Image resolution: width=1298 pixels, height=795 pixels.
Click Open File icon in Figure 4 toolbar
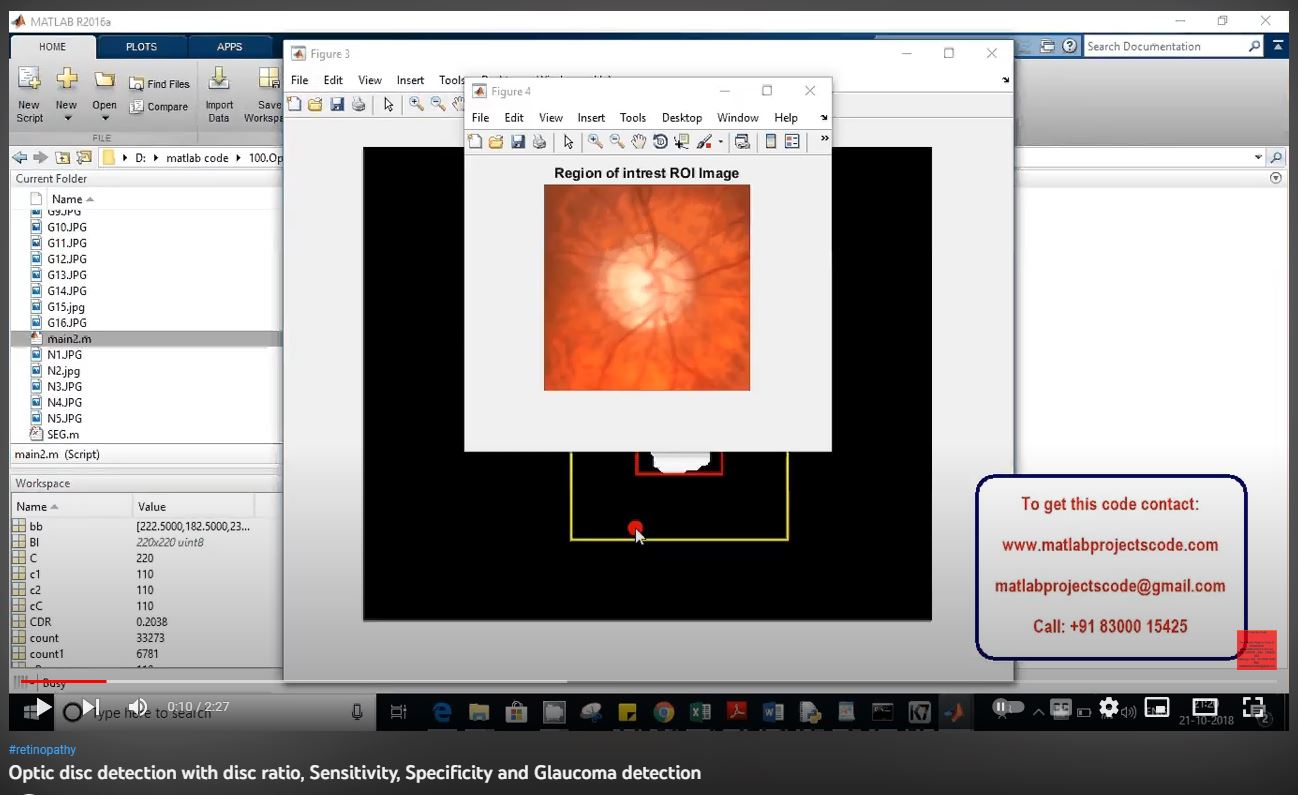click(496, 142)
